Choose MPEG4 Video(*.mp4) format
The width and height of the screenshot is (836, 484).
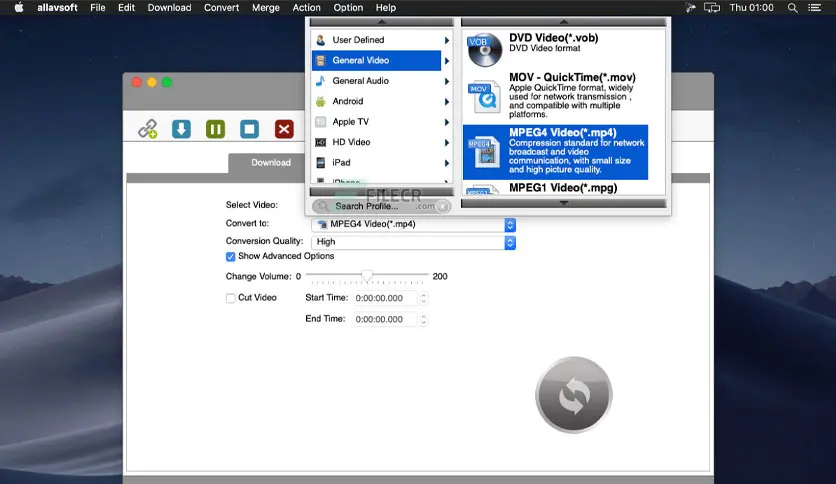pos(556,152)
